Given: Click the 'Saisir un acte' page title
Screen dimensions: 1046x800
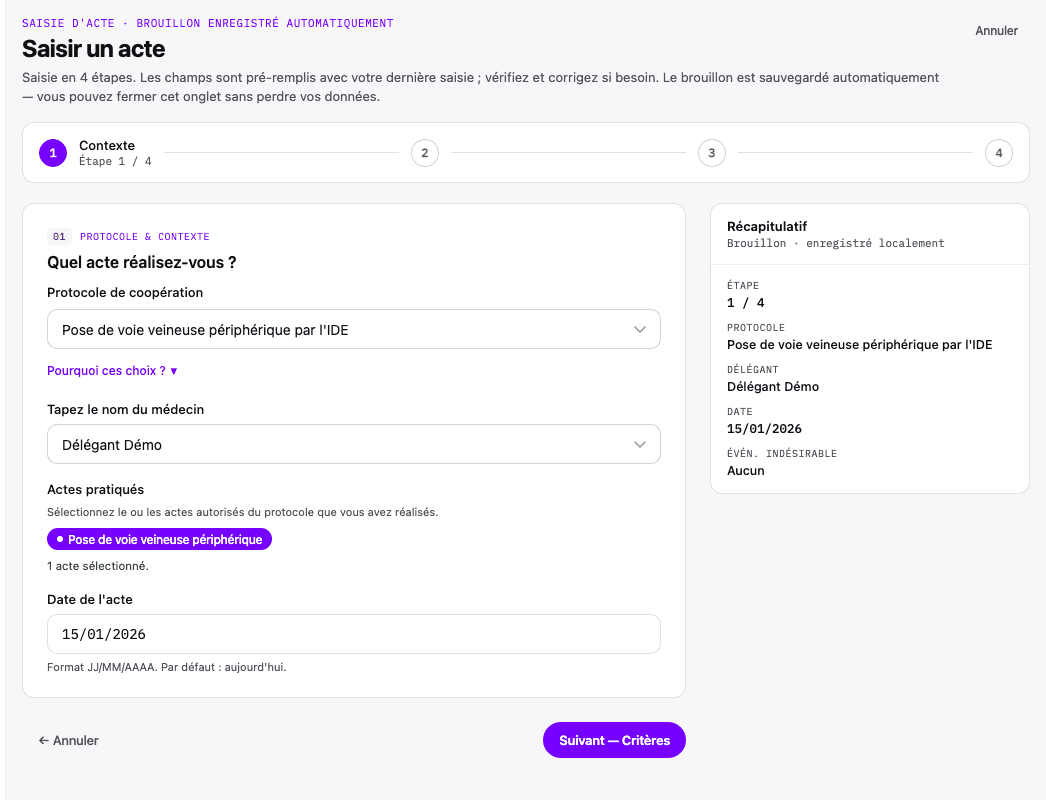Looking at the screenshot, I should (x=93, y=49).
